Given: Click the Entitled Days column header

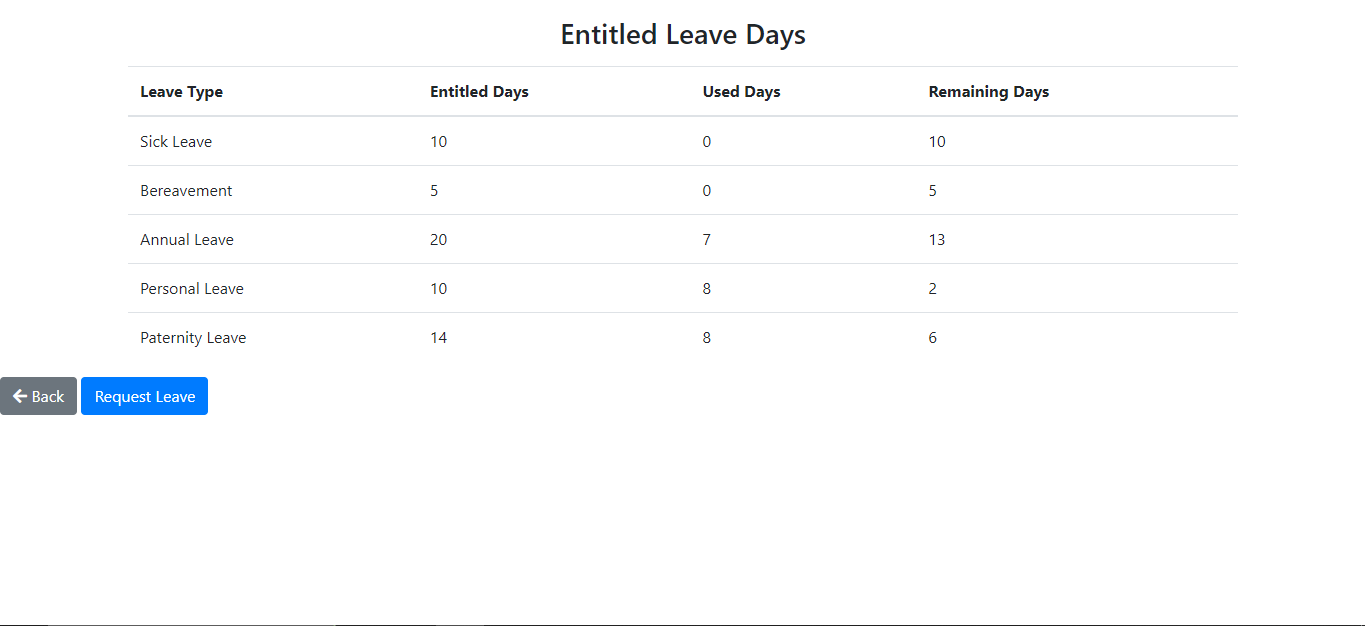Looking at the screenshot, I should click(479, 91).
